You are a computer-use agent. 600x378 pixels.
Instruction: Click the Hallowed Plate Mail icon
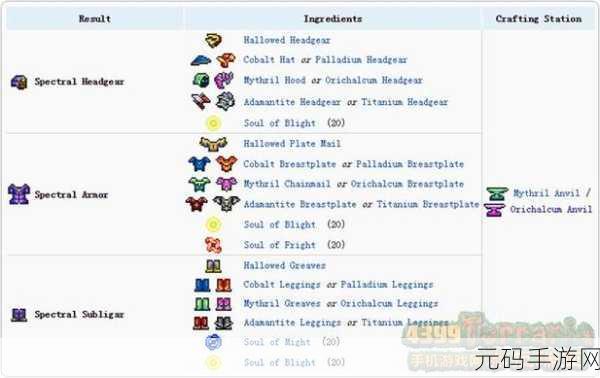point(213,144)
